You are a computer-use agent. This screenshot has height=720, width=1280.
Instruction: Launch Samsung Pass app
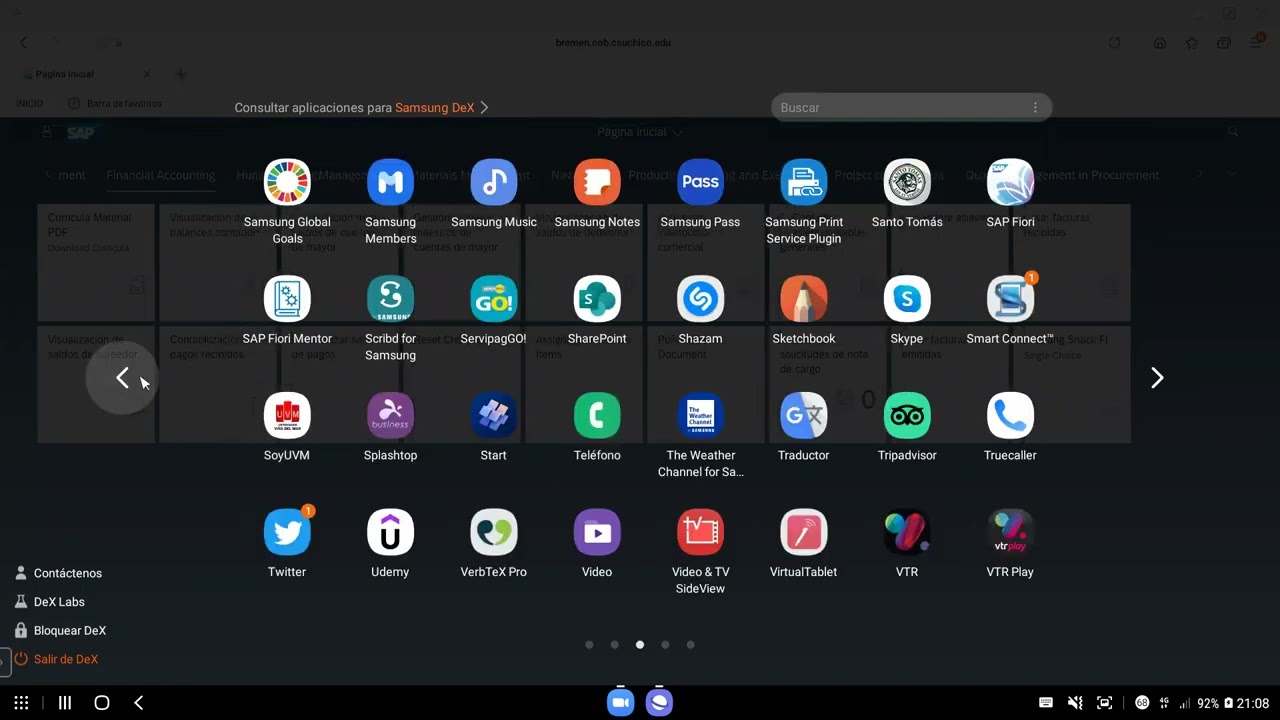point(700,182)
